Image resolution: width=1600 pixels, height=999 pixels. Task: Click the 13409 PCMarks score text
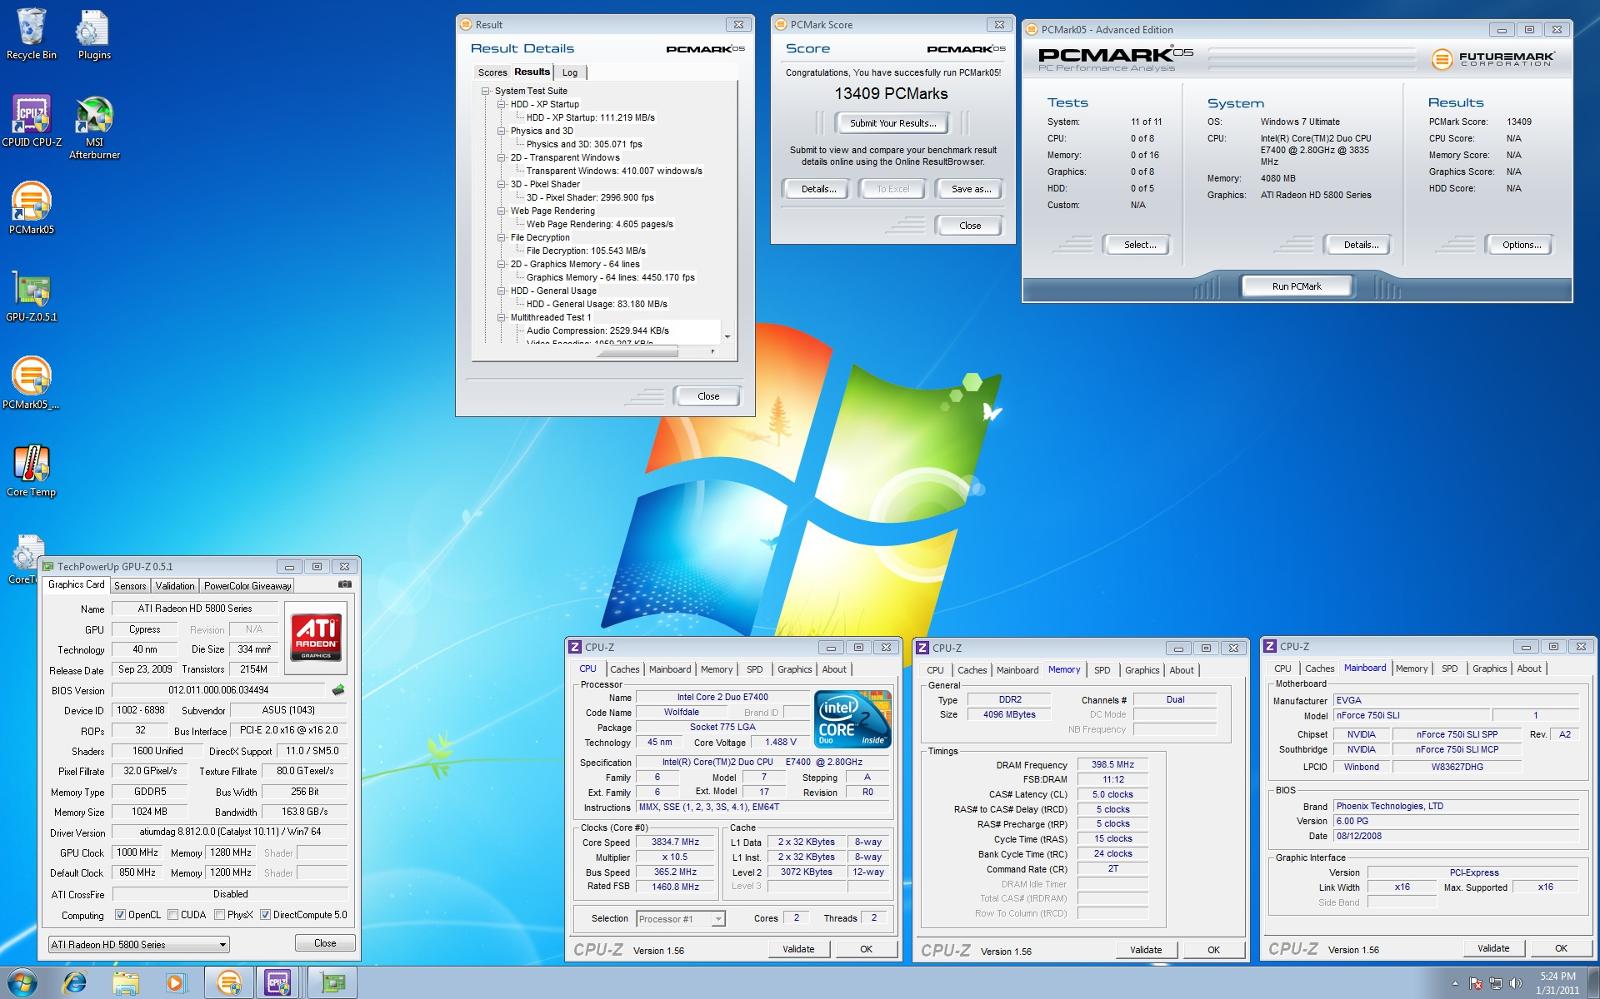point(891,94)
